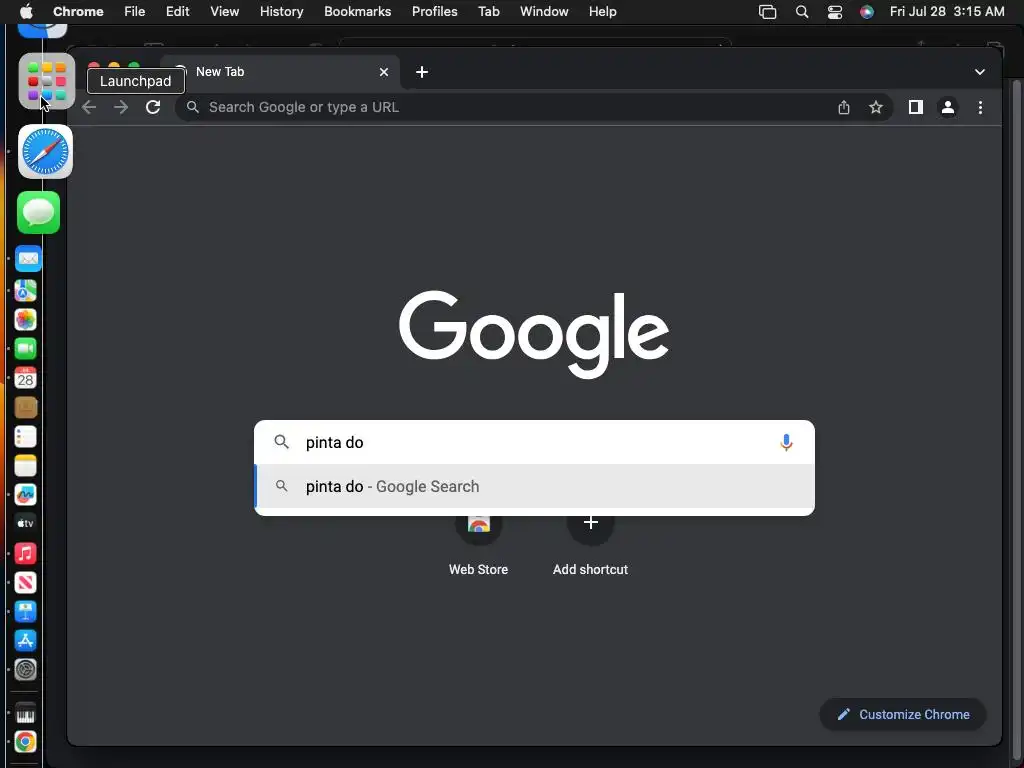Click the Google logo
Screen dimensions: 1024x768
click(x=534, y=334)
